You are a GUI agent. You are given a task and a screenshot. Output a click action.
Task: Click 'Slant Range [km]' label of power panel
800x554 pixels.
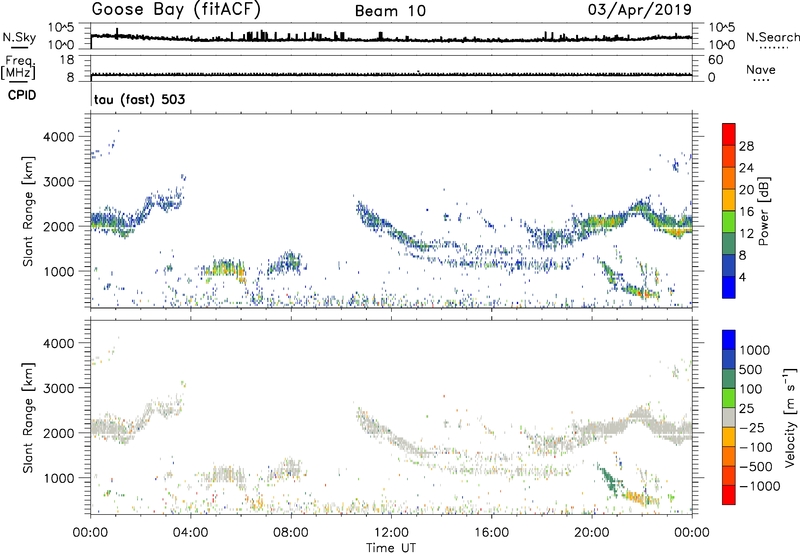(x=28, y=211)
